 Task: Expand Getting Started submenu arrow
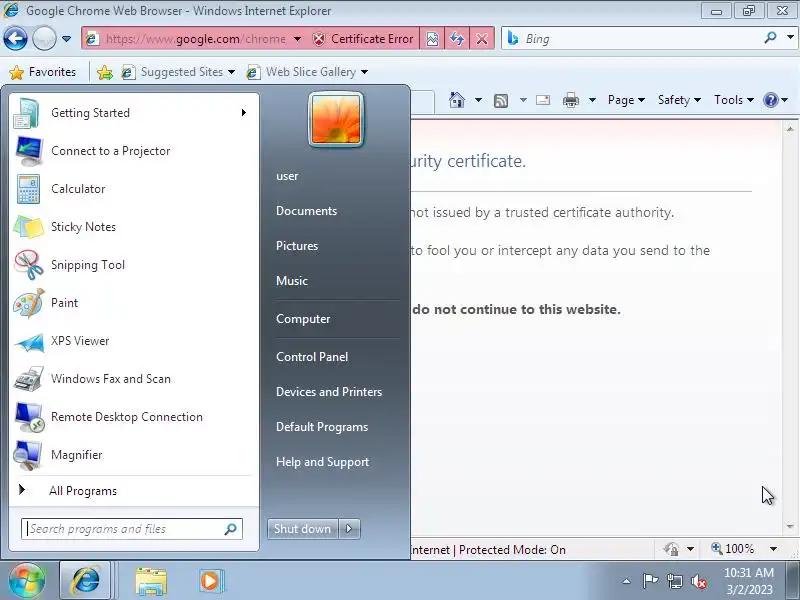[x=244, y=113]
